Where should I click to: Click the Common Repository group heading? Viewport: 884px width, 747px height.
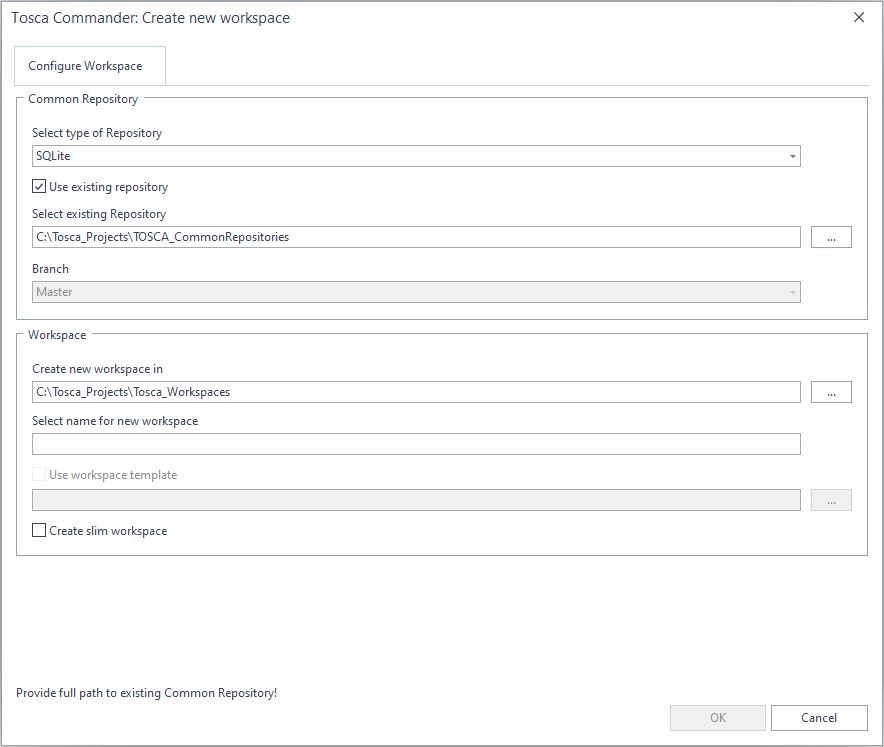83,99
